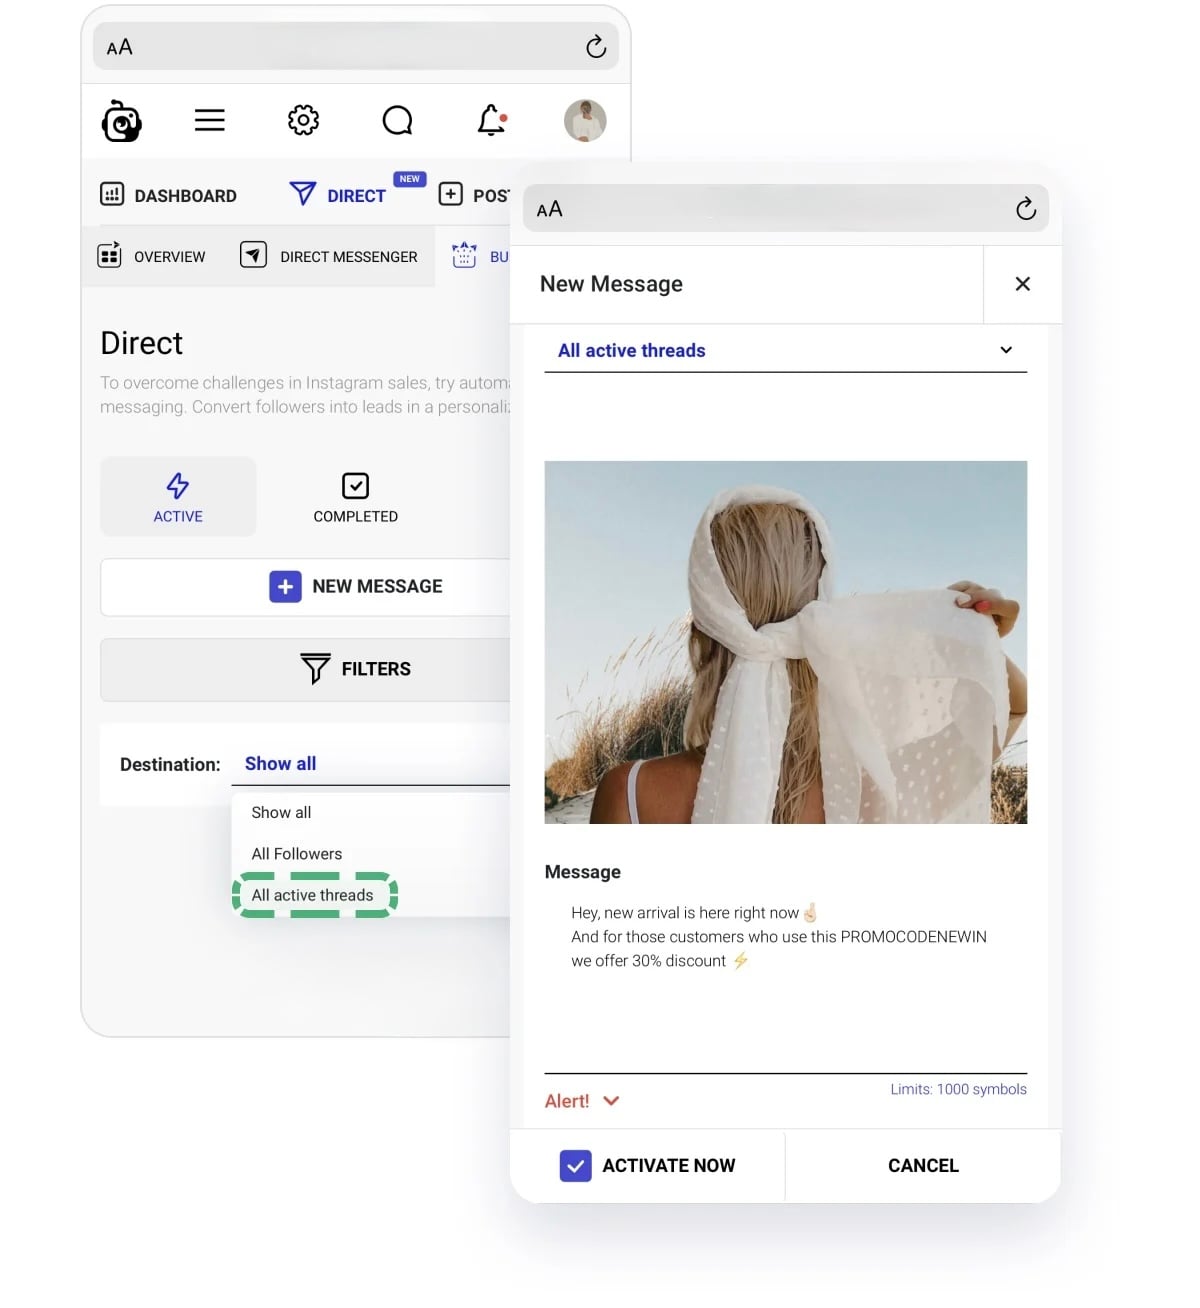
Task: Click the robot app logo
Action: pos(122,120)
